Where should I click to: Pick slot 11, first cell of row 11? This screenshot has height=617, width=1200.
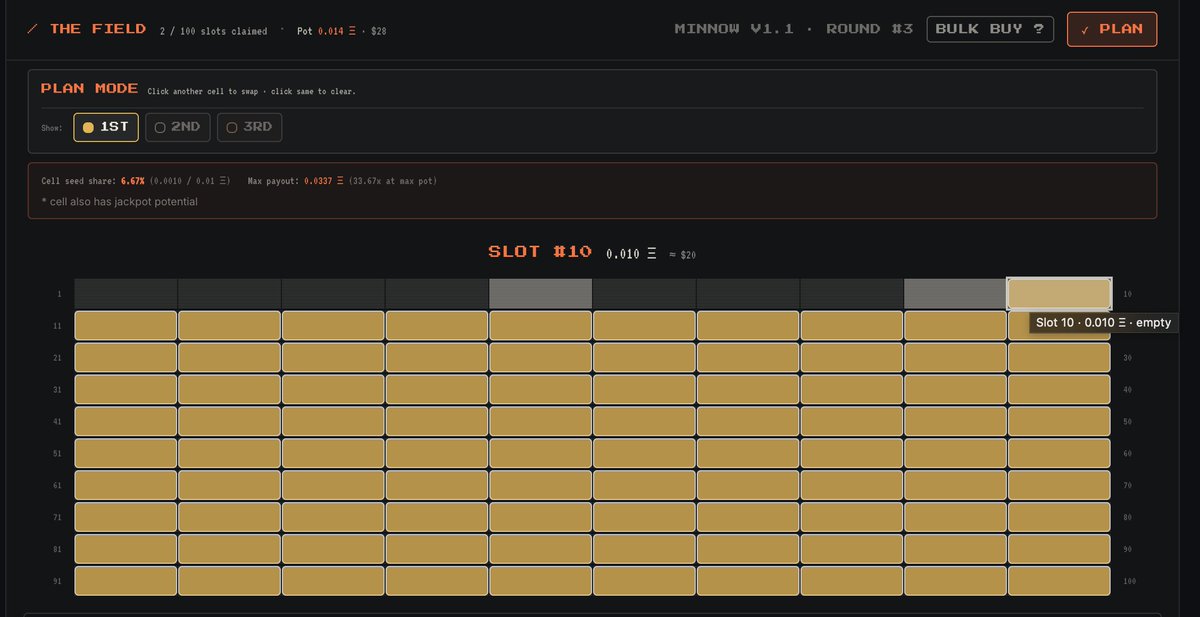coord(126,326)
